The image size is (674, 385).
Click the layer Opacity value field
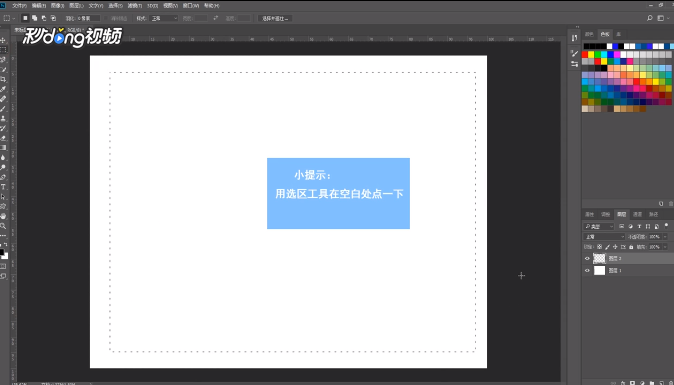(x=655, y=237)
